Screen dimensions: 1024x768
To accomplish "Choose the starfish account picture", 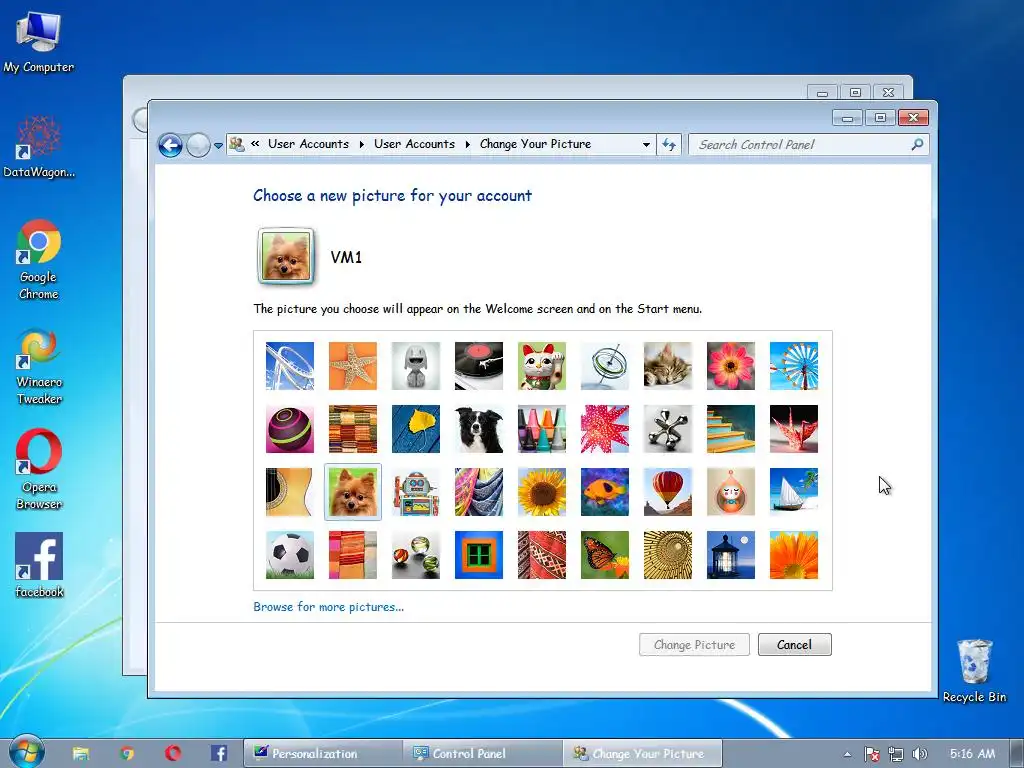I will click(353, 366).
